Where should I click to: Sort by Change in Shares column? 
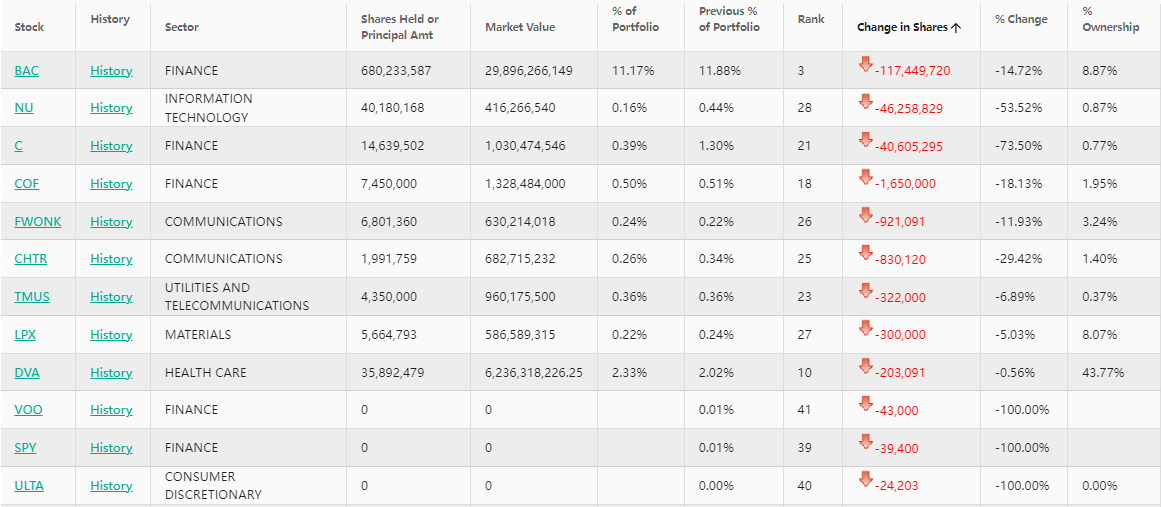(908, 27)
